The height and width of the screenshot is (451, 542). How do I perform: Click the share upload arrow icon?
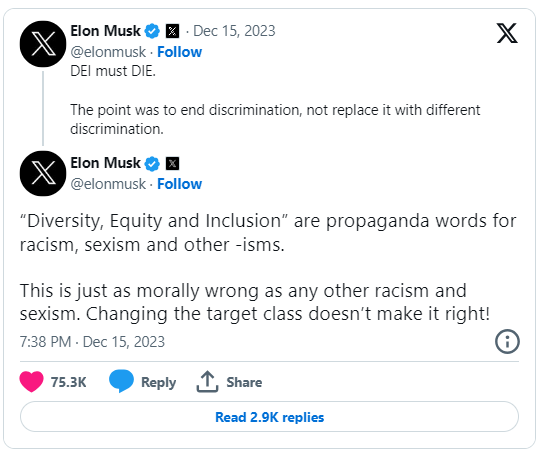coord(207,382)
